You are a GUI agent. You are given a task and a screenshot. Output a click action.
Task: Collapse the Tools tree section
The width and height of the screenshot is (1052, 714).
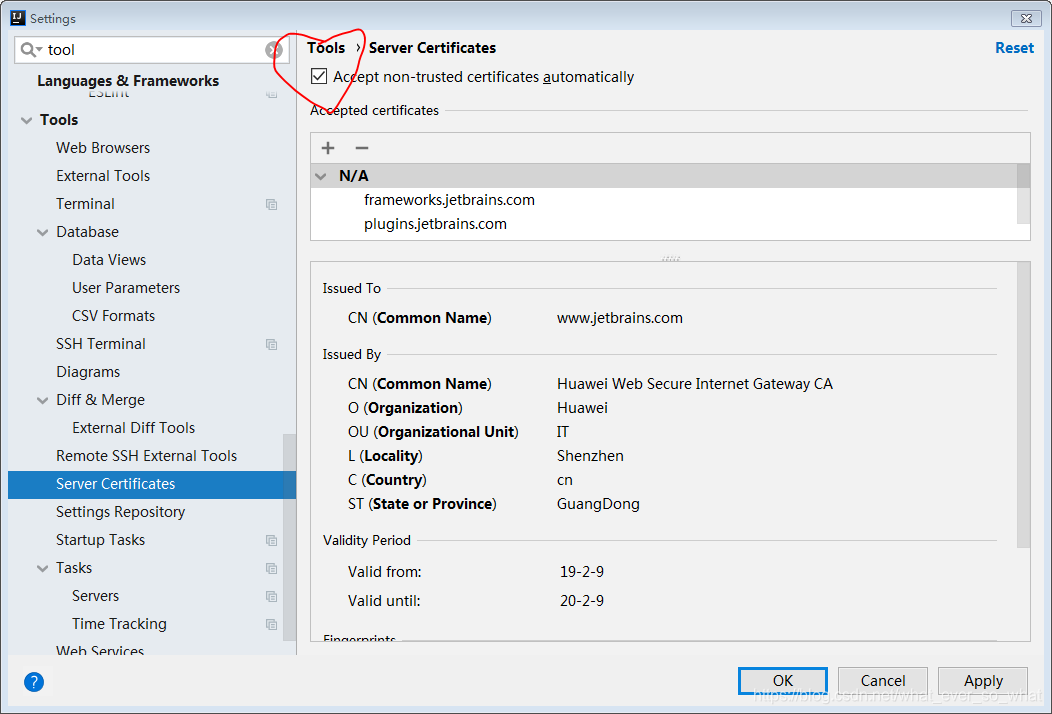coord(27,121)
